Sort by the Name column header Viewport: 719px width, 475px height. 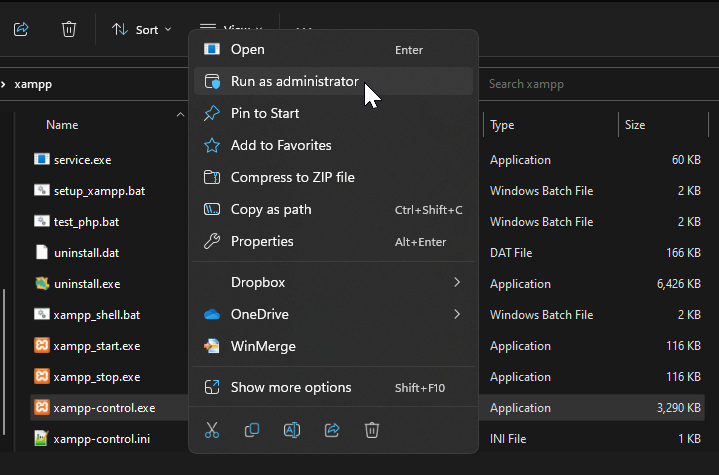pos(62,125)
